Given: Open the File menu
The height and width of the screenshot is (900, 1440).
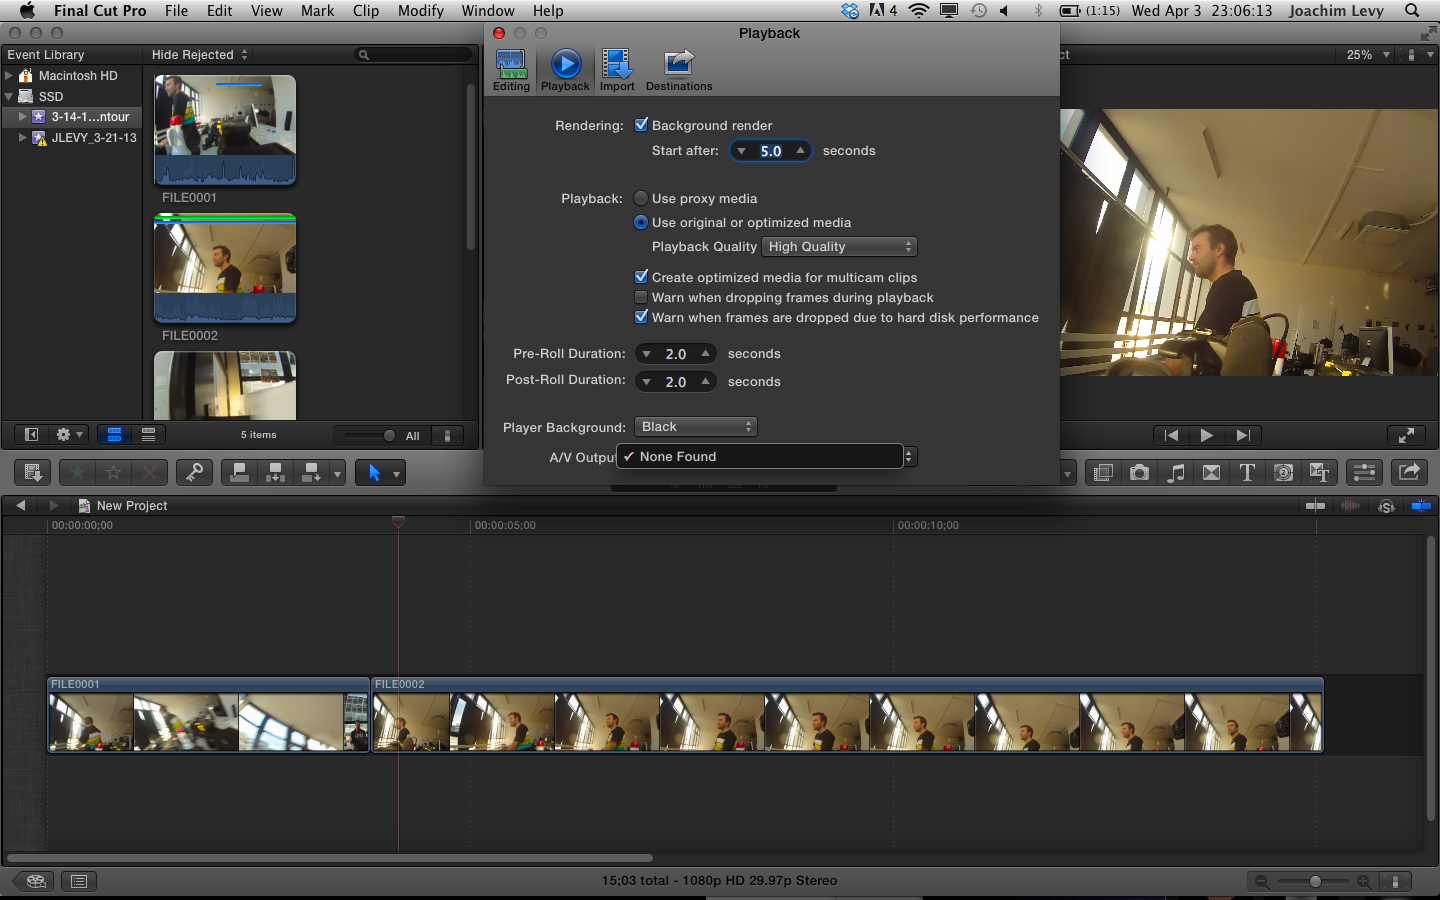Looking at the screenshot, I should click(176, 11).
